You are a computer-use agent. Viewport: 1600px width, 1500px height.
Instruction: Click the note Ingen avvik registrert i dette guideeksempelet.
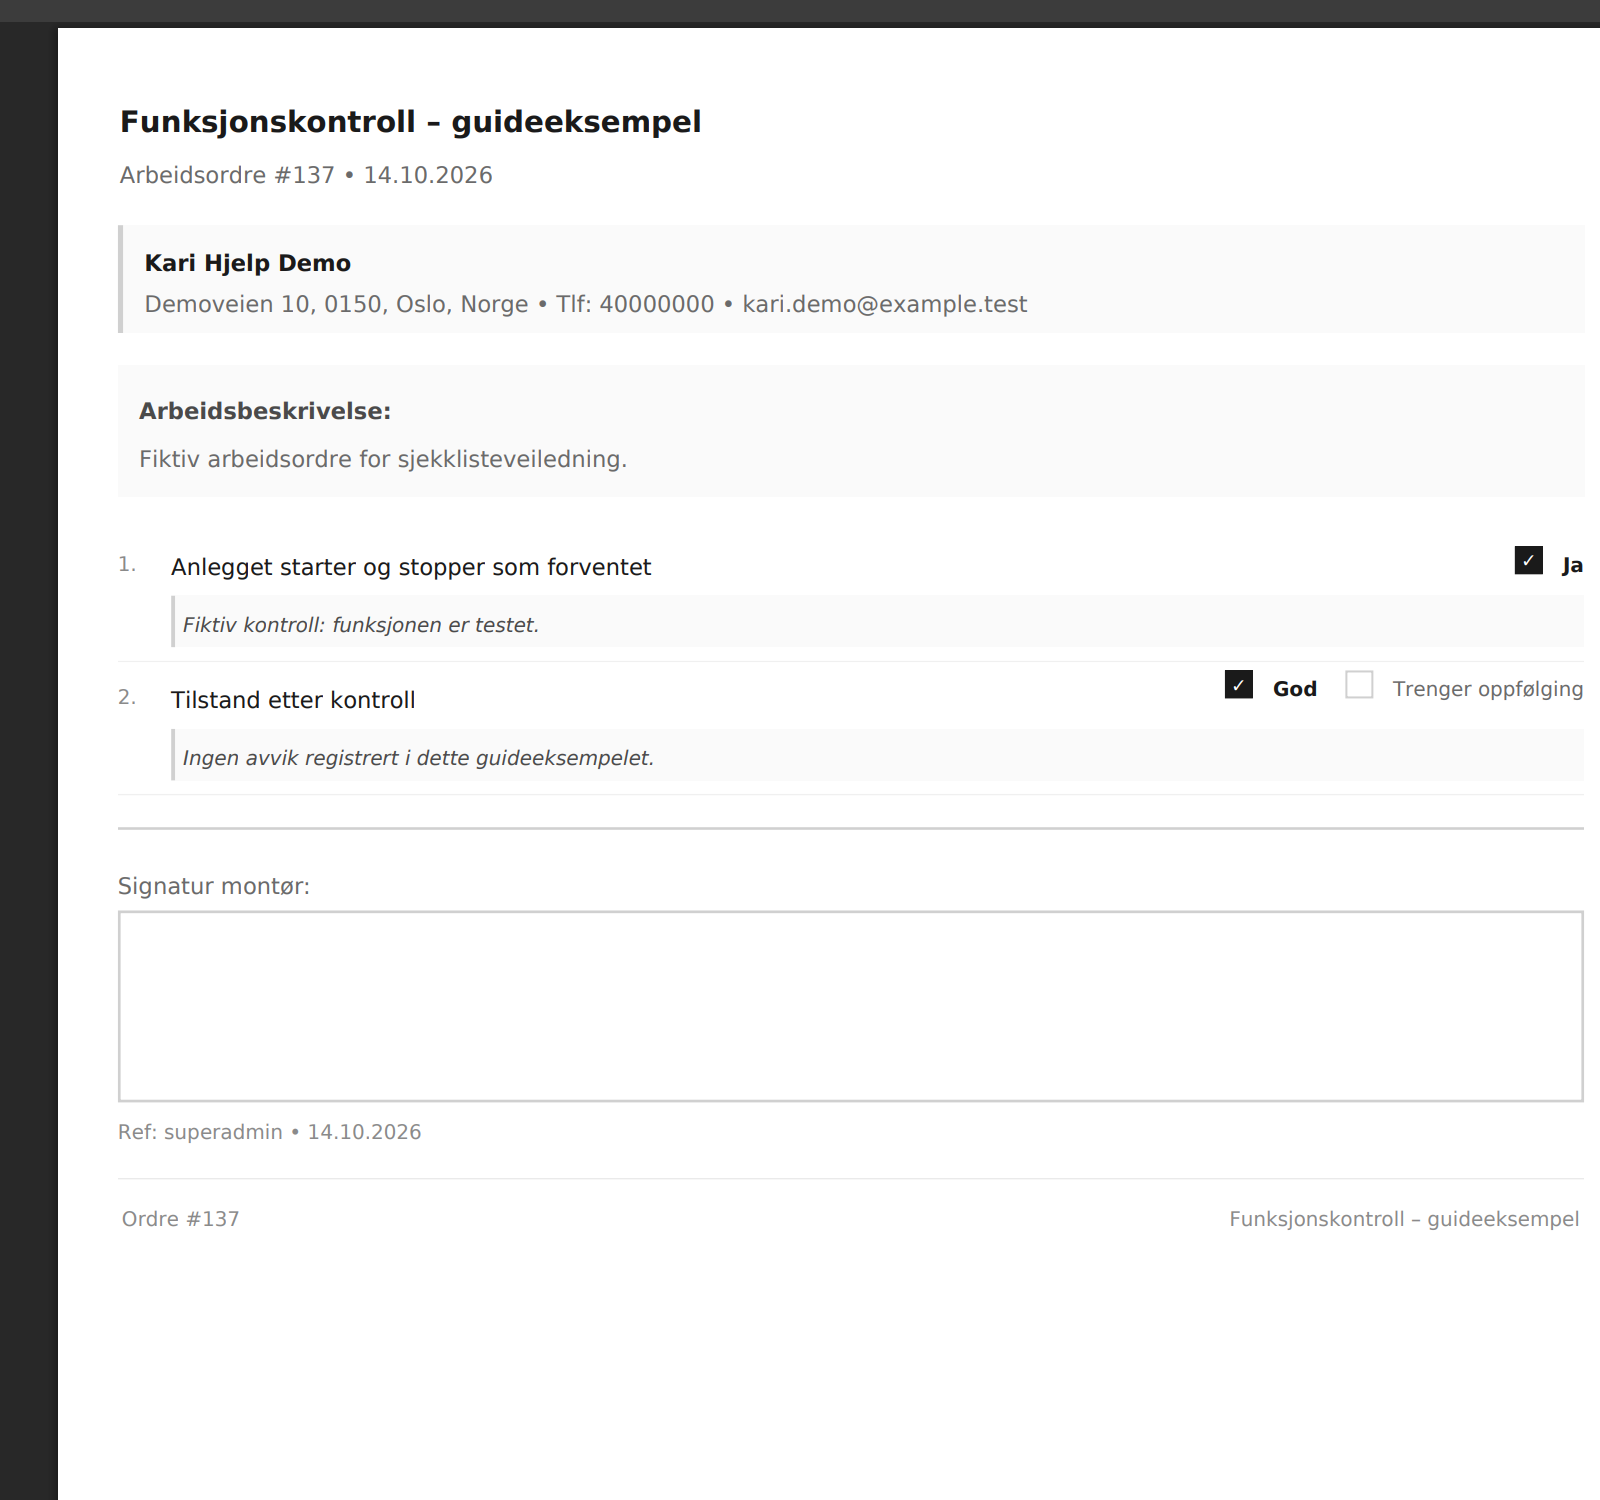418,758
